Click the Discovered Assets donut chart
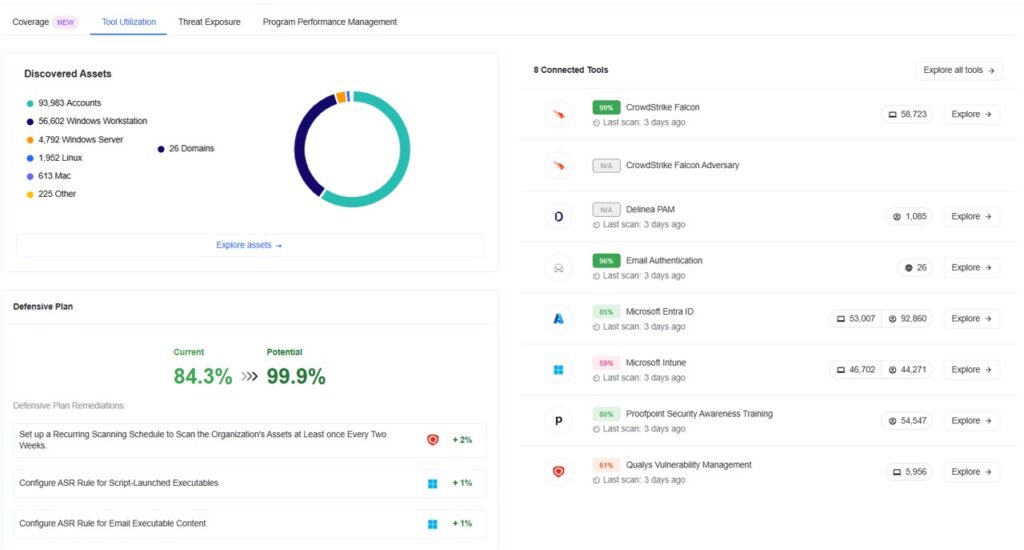1024x550 pixels. click(x=351, y=149)
